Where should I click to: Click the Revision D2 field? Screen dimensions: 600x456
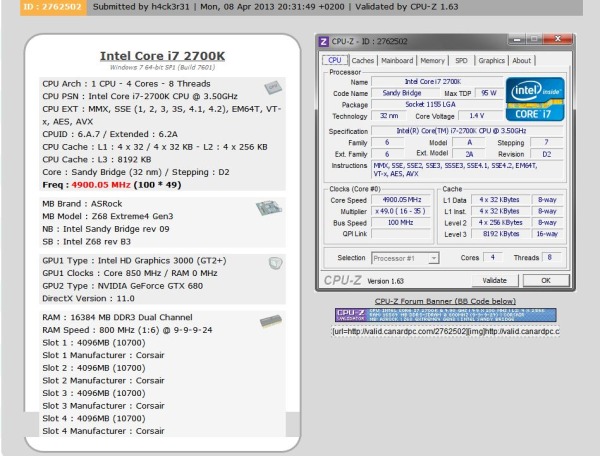click(546, 154)
